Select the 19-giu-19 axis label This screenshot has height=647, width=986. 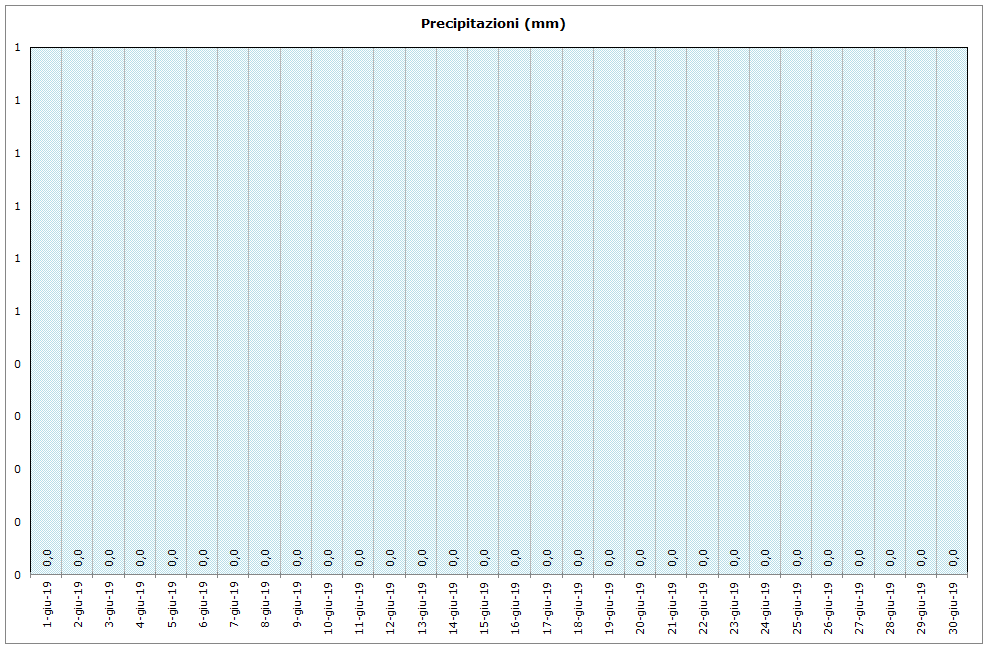609,607
